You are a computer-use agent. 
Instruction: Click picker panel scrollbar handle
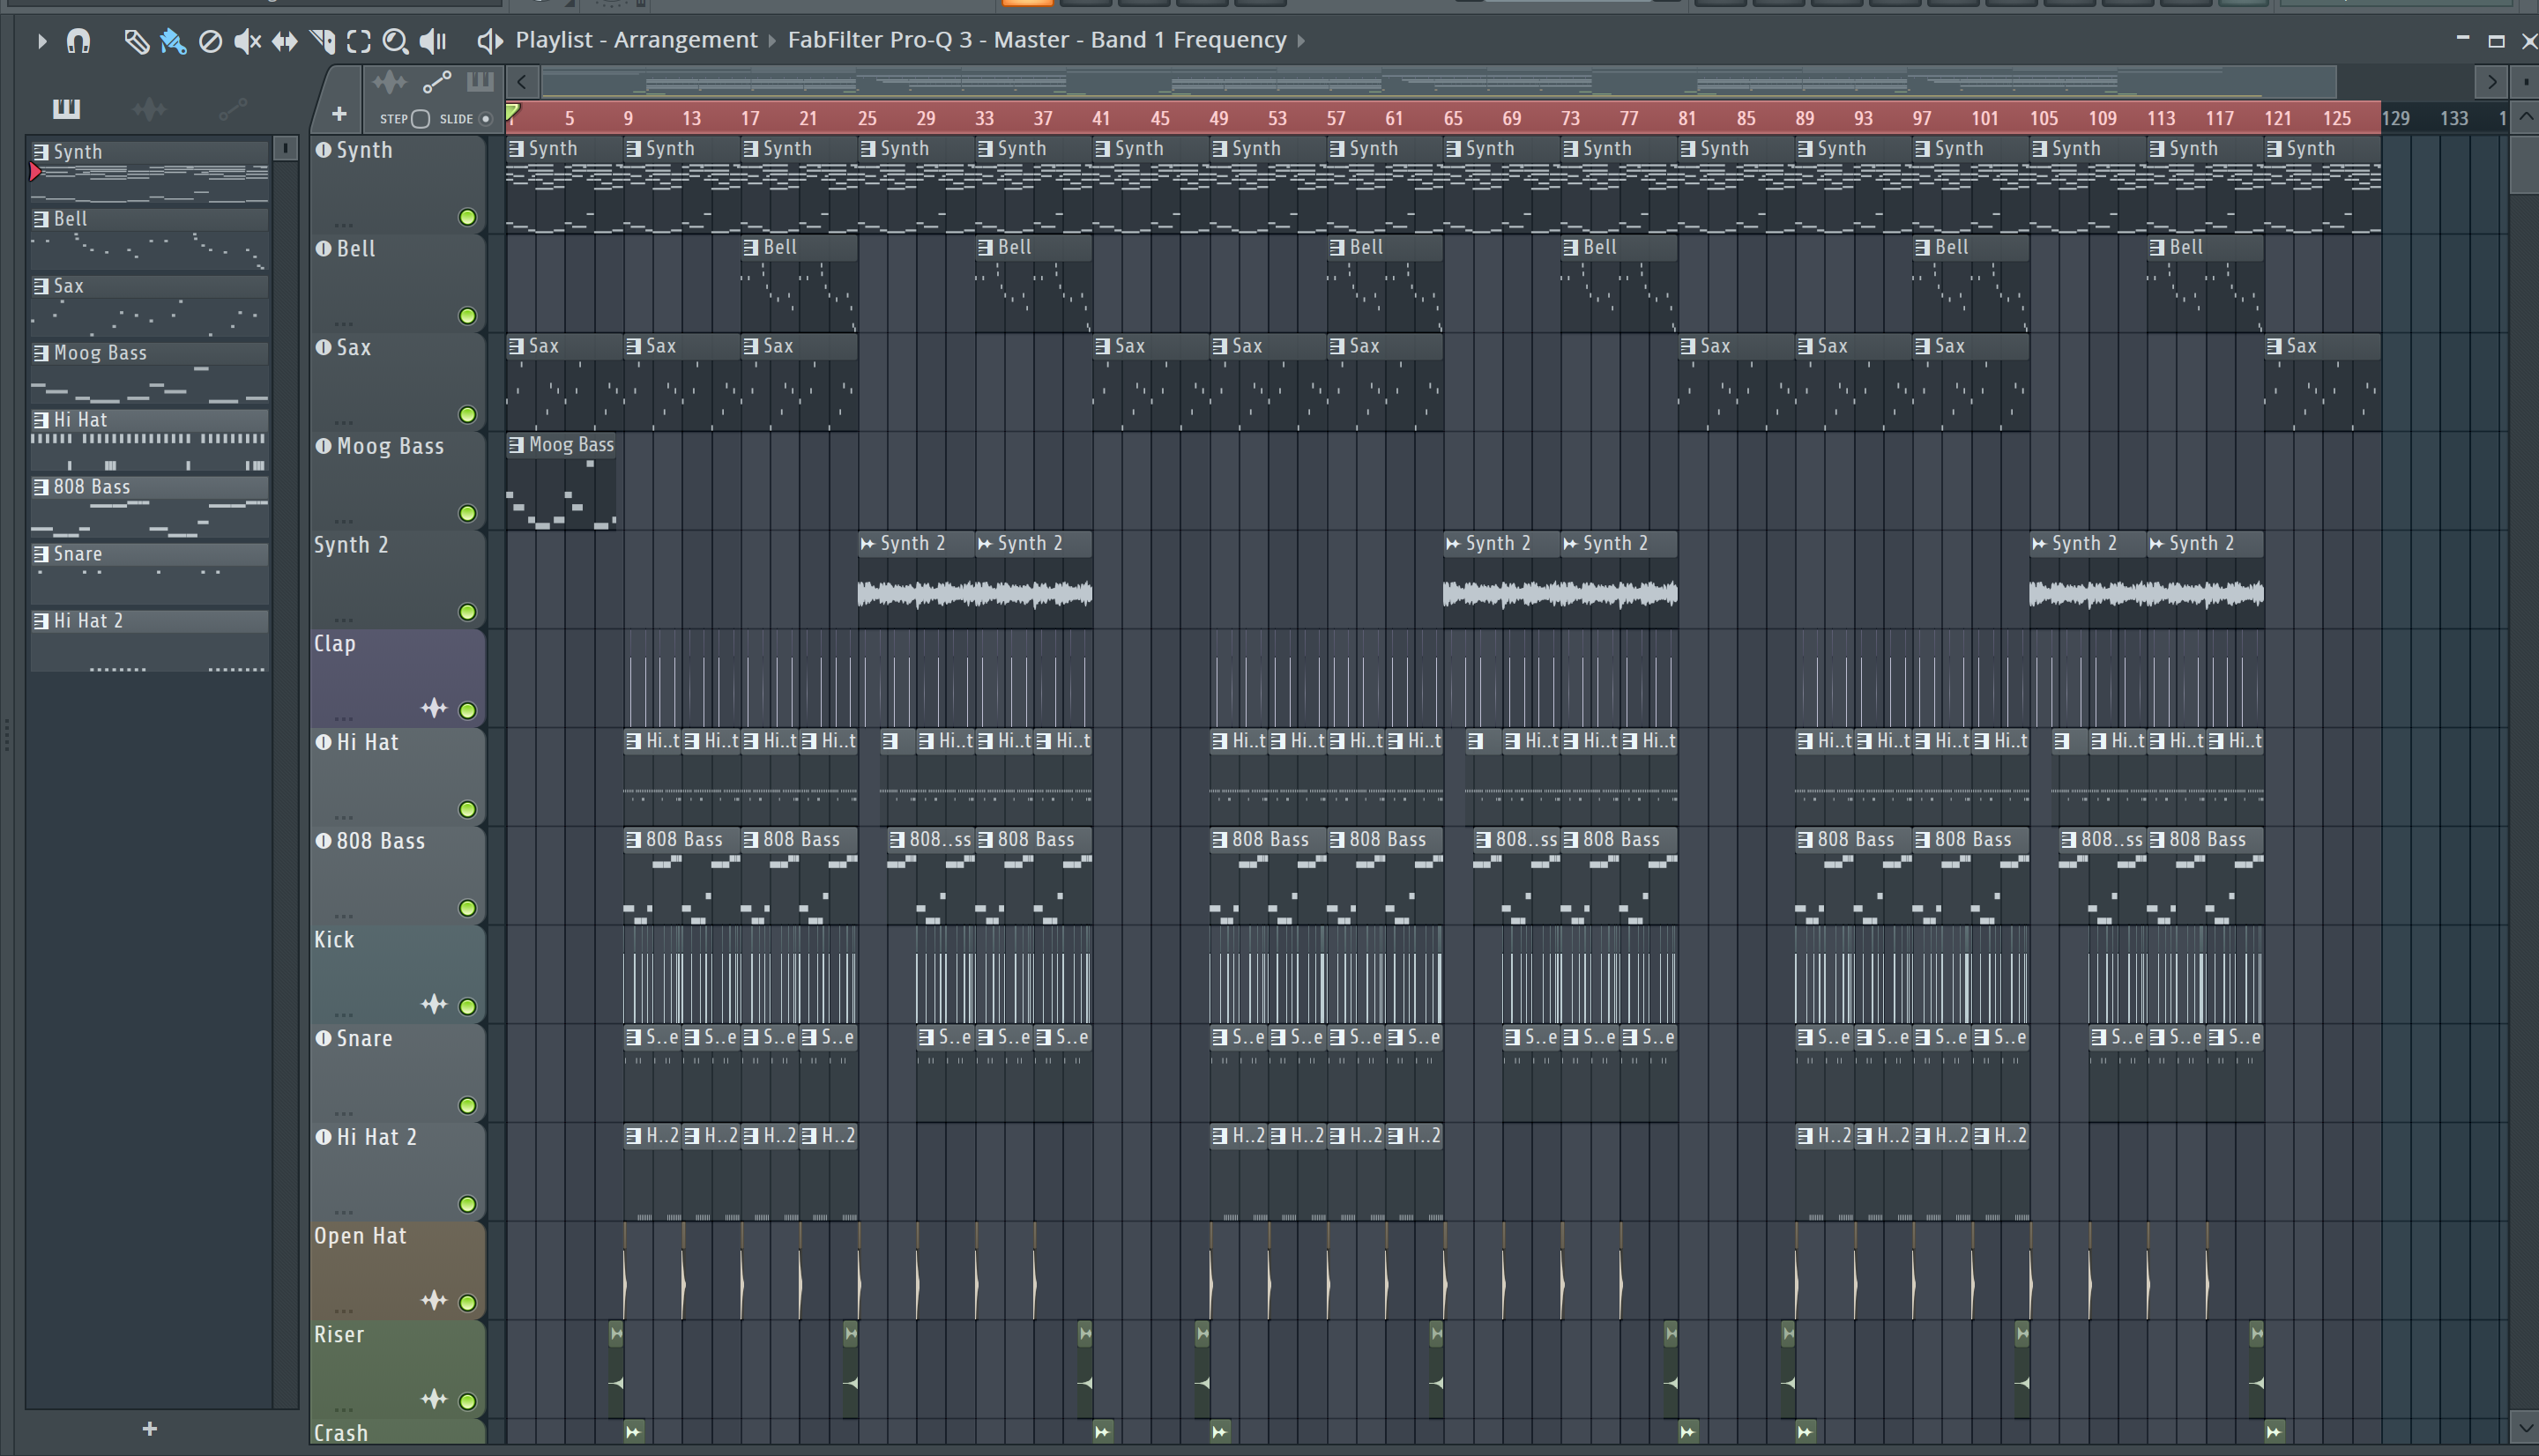(x=285, y=149)
